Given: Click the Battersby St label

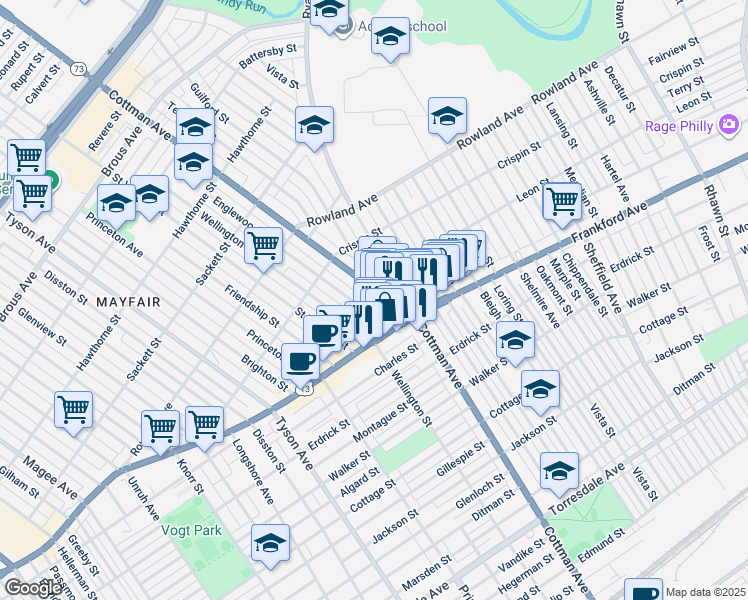Looking at the screenshot, I should [x=268, y=56].
